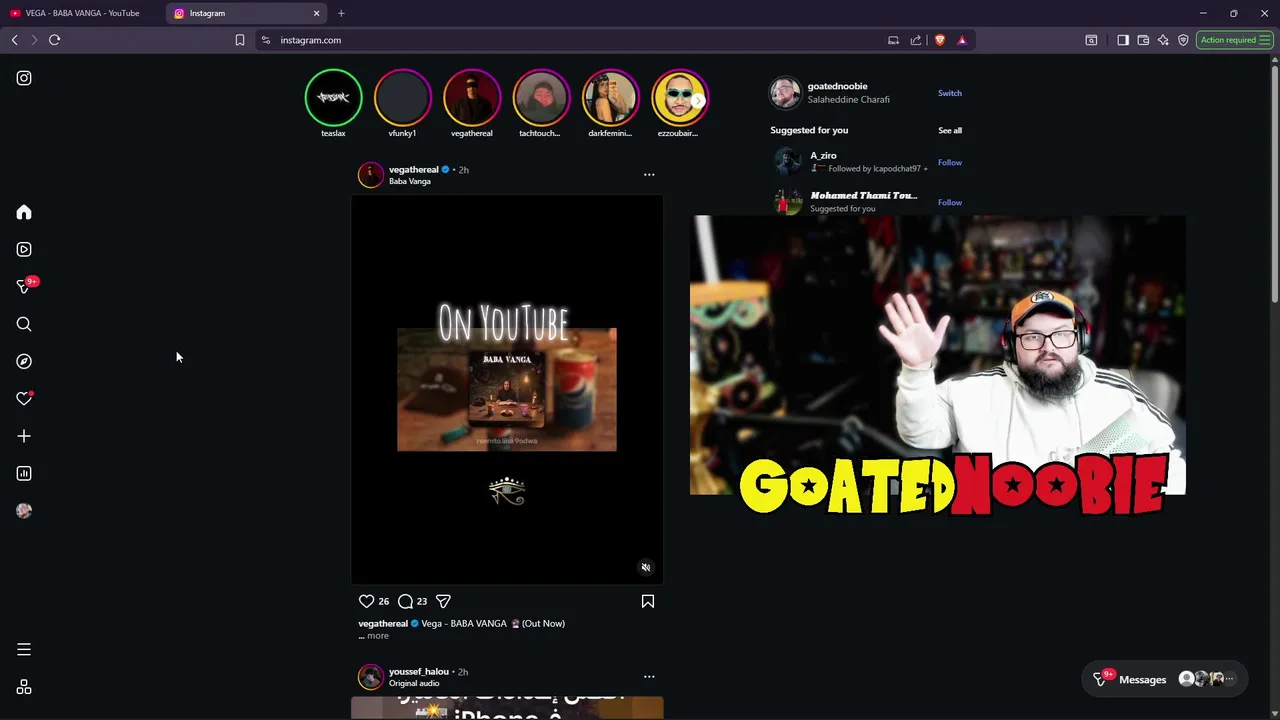
Task: Unmute the Baba Vanga video
Action: tap(646, 567)
